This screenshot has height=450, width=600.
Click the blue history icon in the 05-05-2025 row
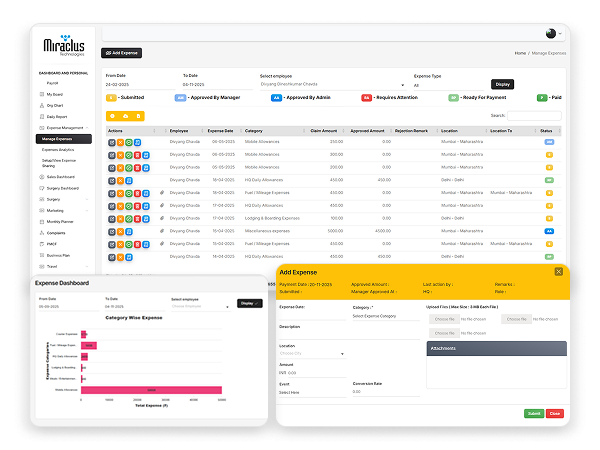pyautogui.click(x=146, y=168)
